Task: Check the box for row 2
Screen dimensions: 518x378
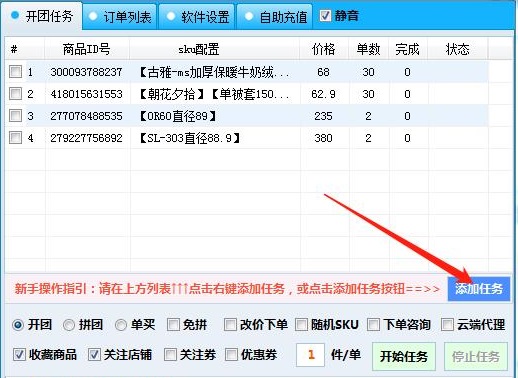Action: (15, 94)
